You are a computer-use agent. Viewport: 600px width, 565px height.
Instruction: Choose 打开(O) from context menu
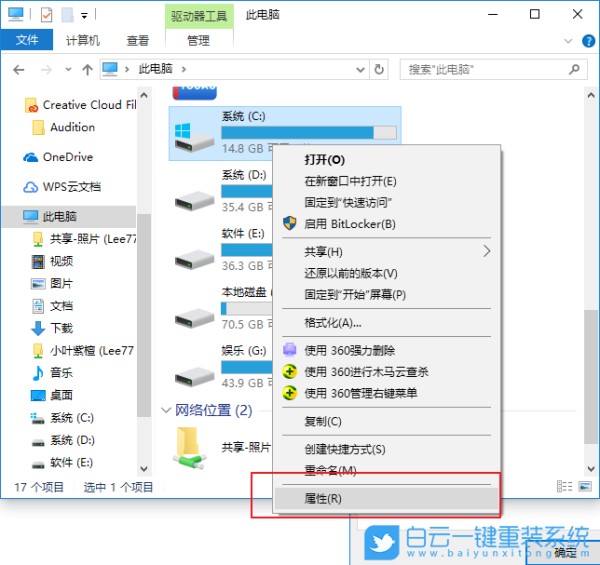pyautogui.click(x=386, y=160)
